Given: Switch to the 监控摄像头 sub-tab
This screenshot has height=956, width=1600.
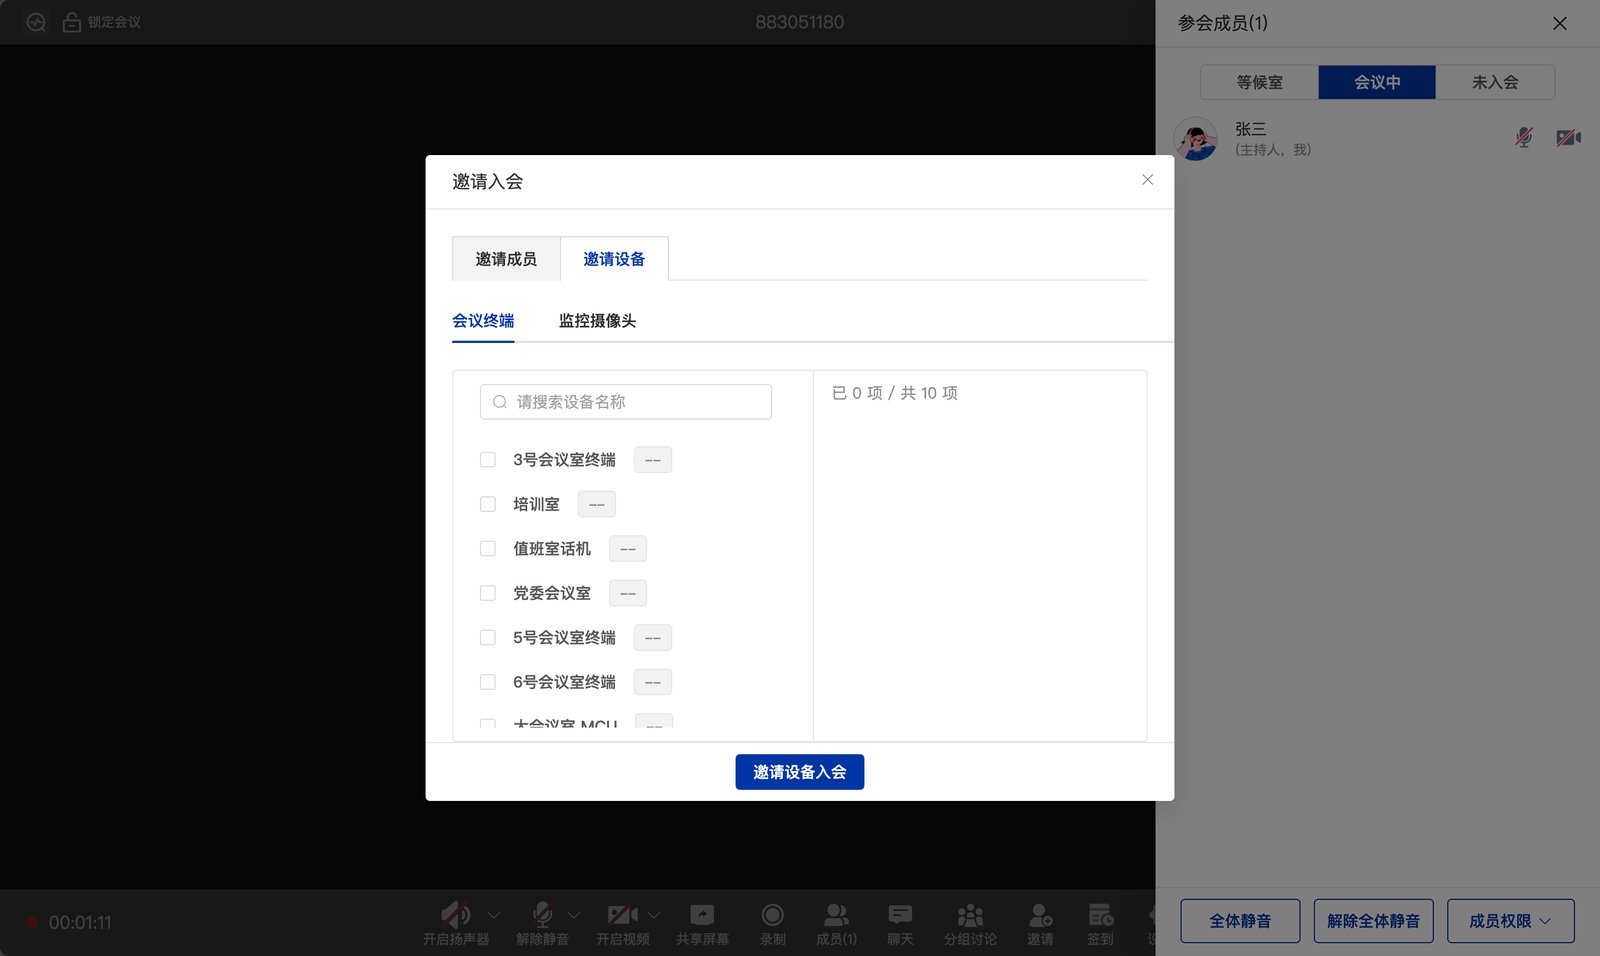Looking at the screenshot, I should click(597, 321).
